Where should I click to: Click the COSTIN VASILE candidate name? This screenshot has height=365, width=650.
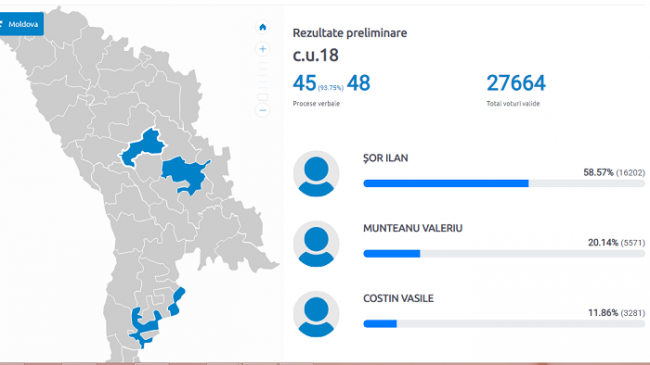pos(398,298)
